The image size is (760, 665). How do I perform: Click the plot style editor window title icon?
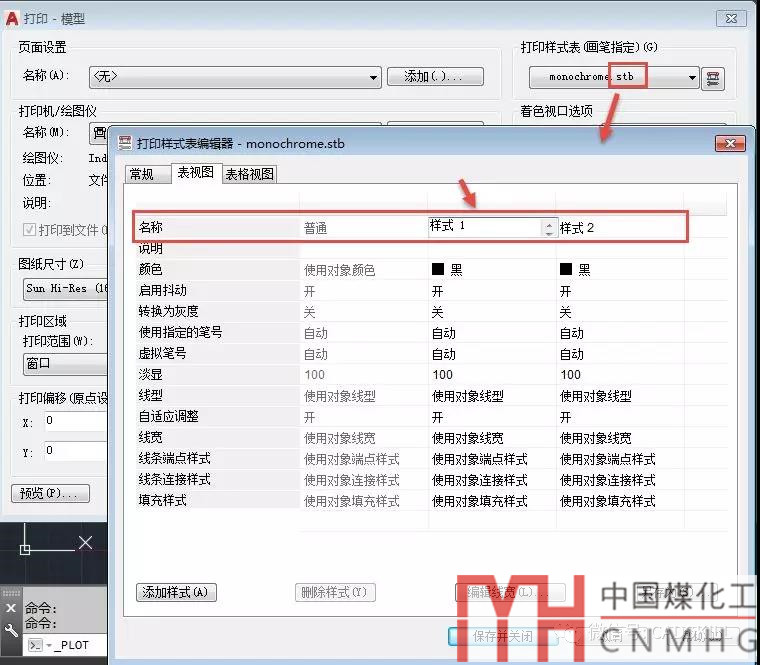coord(125,143)
